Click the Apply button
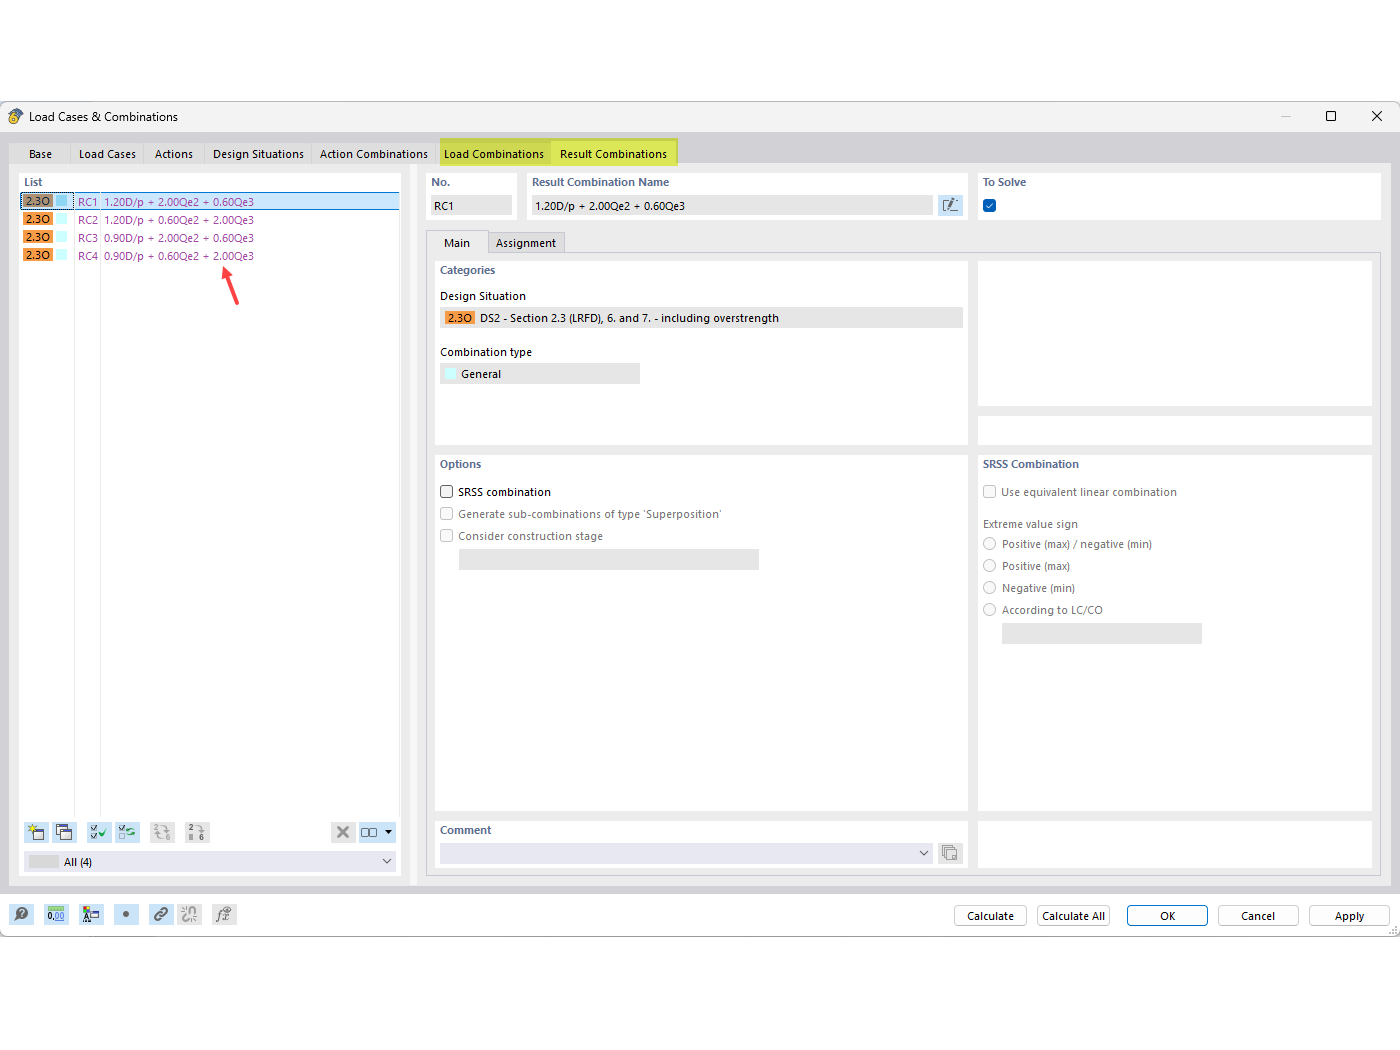This screenshot has width=1400, height=1050. coord(1349,916)
